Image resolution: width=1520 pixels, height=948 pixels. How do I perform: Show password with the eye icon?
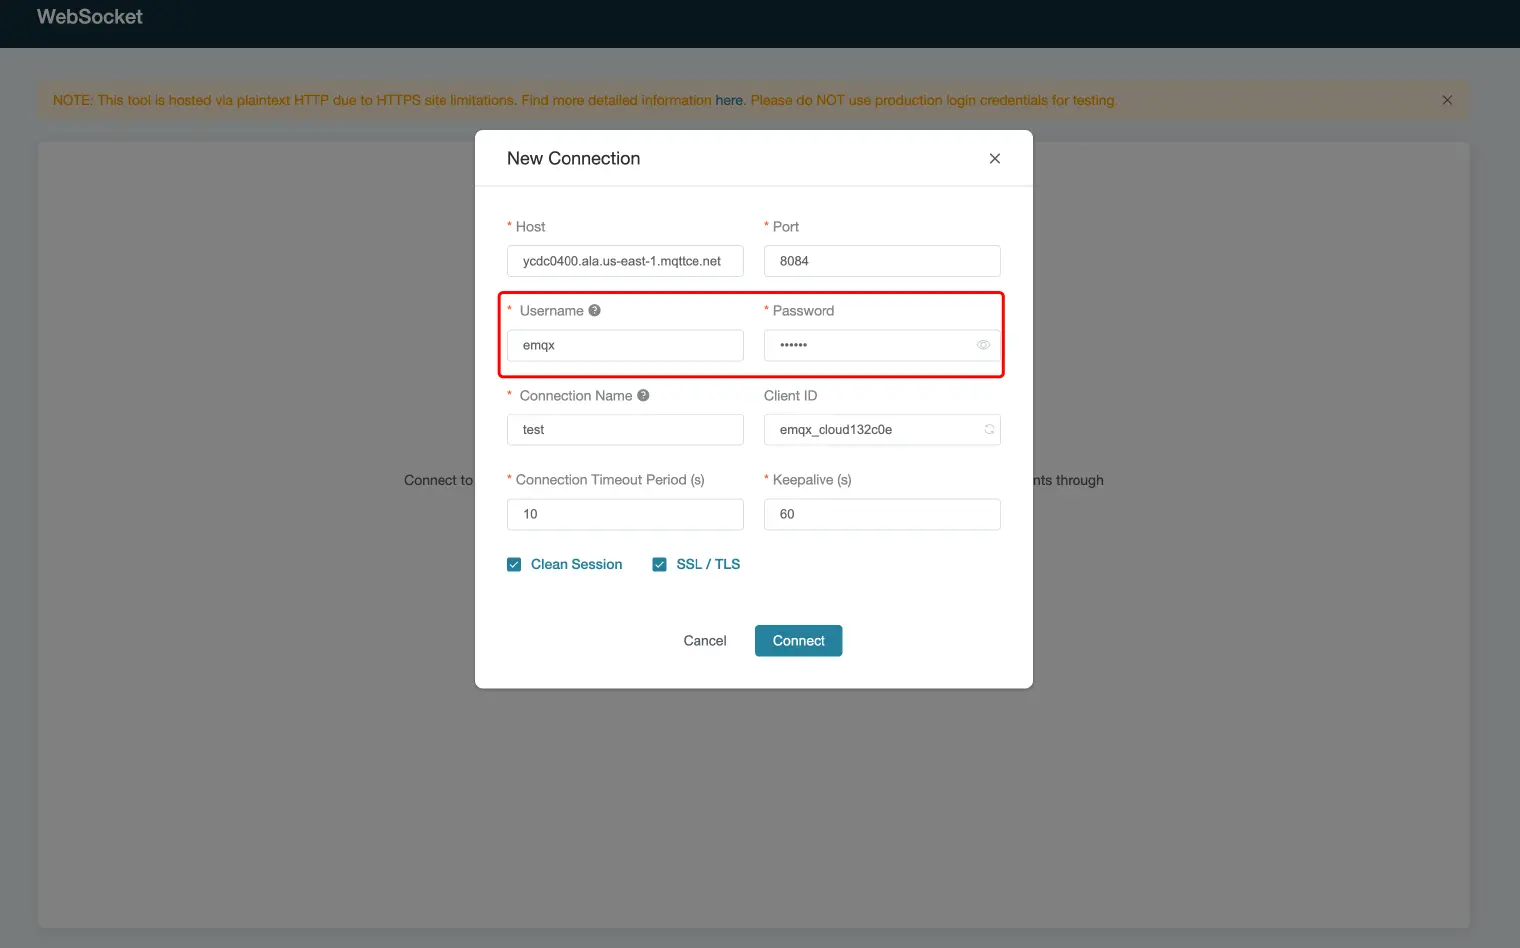[x=983, y=345]
